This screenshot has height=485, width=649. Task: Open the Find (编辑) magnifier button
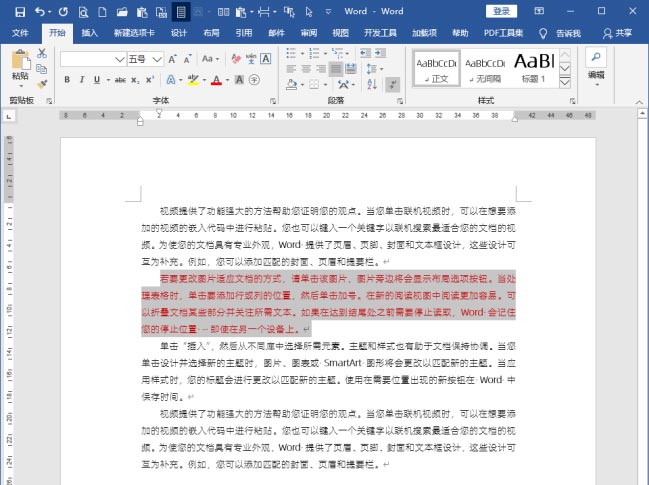(596, 58)
